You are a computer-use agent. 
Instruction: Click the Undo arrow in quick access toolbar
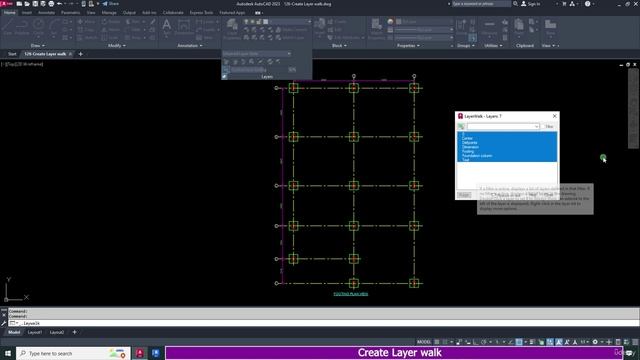pos(60,4)
